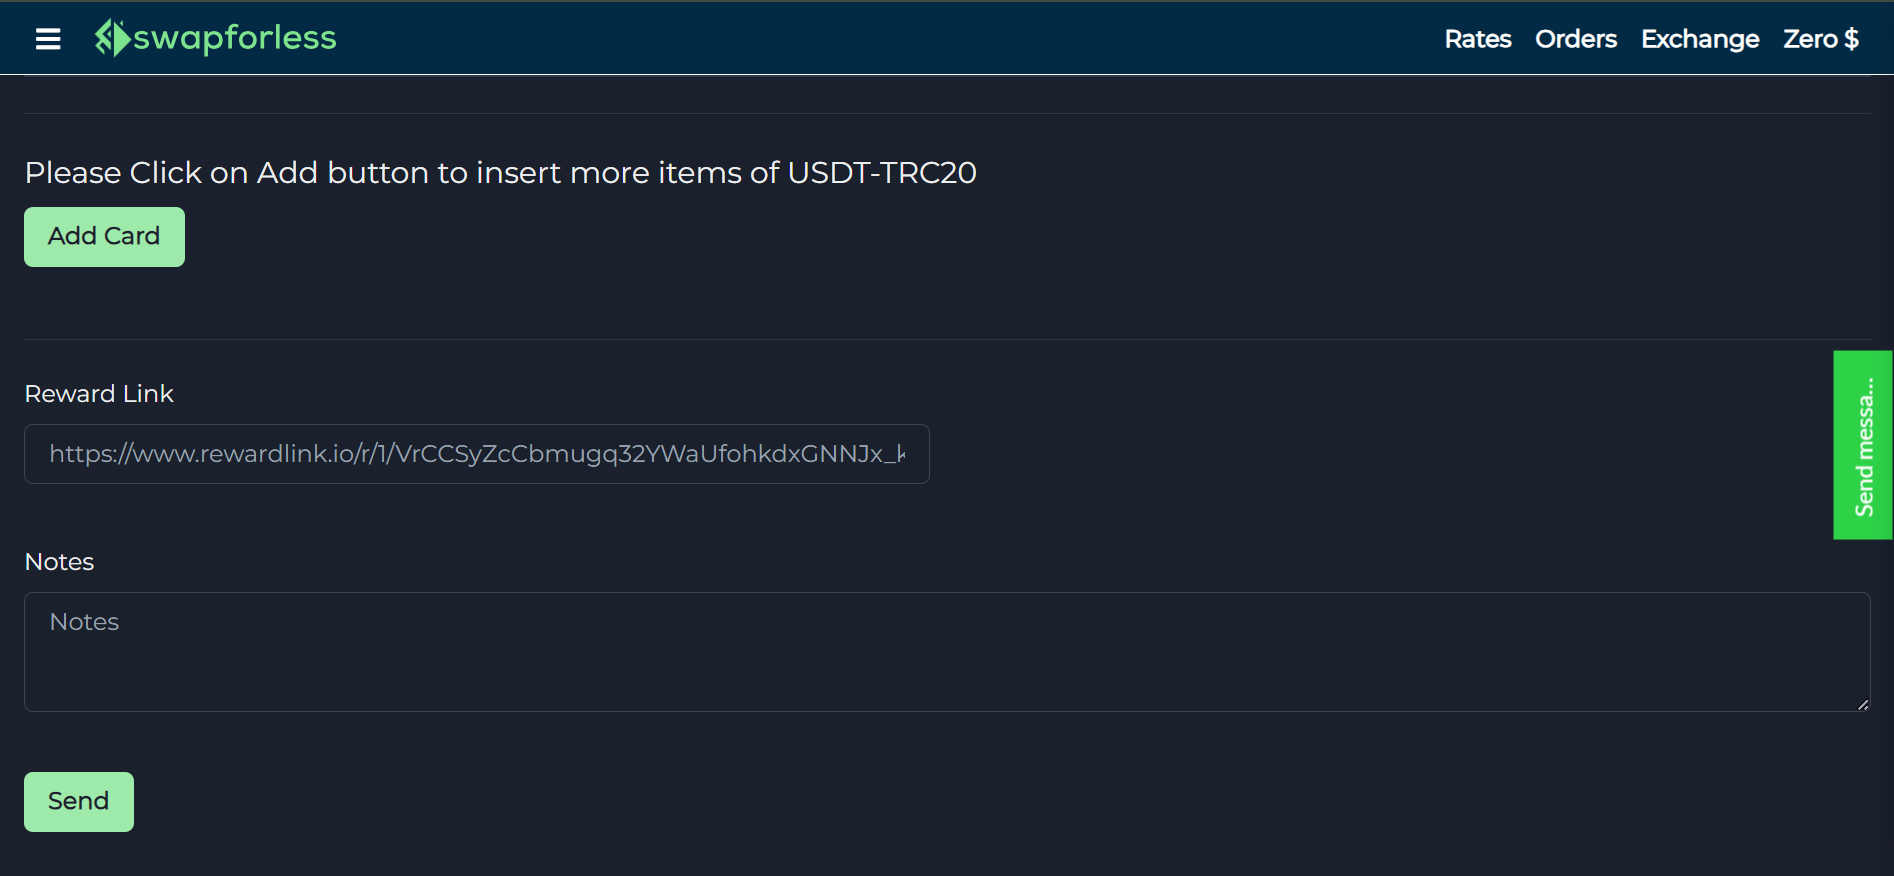1894x876 pixels.
Task: Click the USDT-TRC20 instruction heading
Action: [500, 172]
